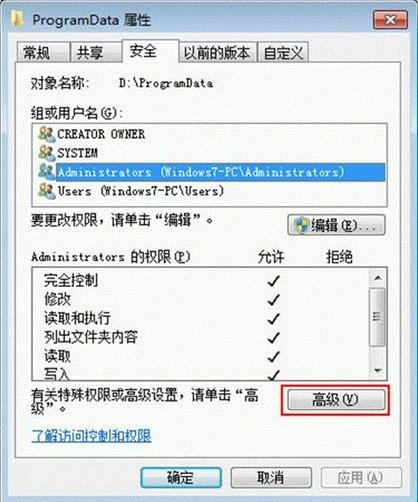The image size is (418, 502).
Task: Click the SYSTEM user group icon
Action: pos(47,153)
